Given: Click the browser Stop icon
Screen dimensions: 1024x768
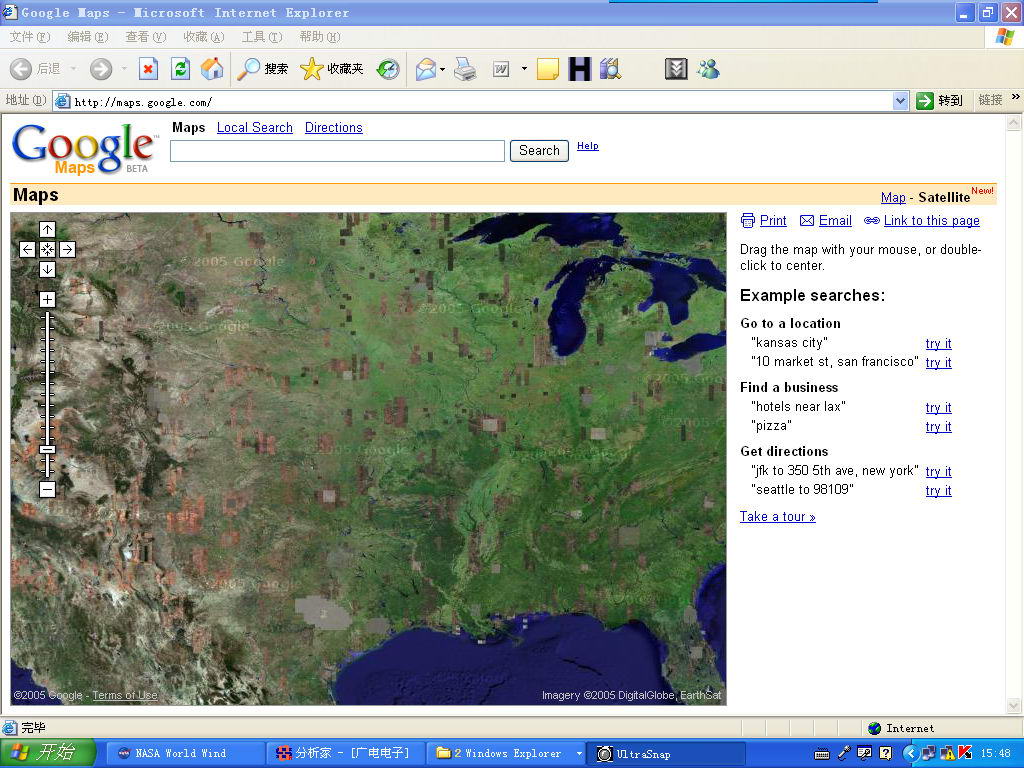Looking at the screenshot, I should [148, 69].
